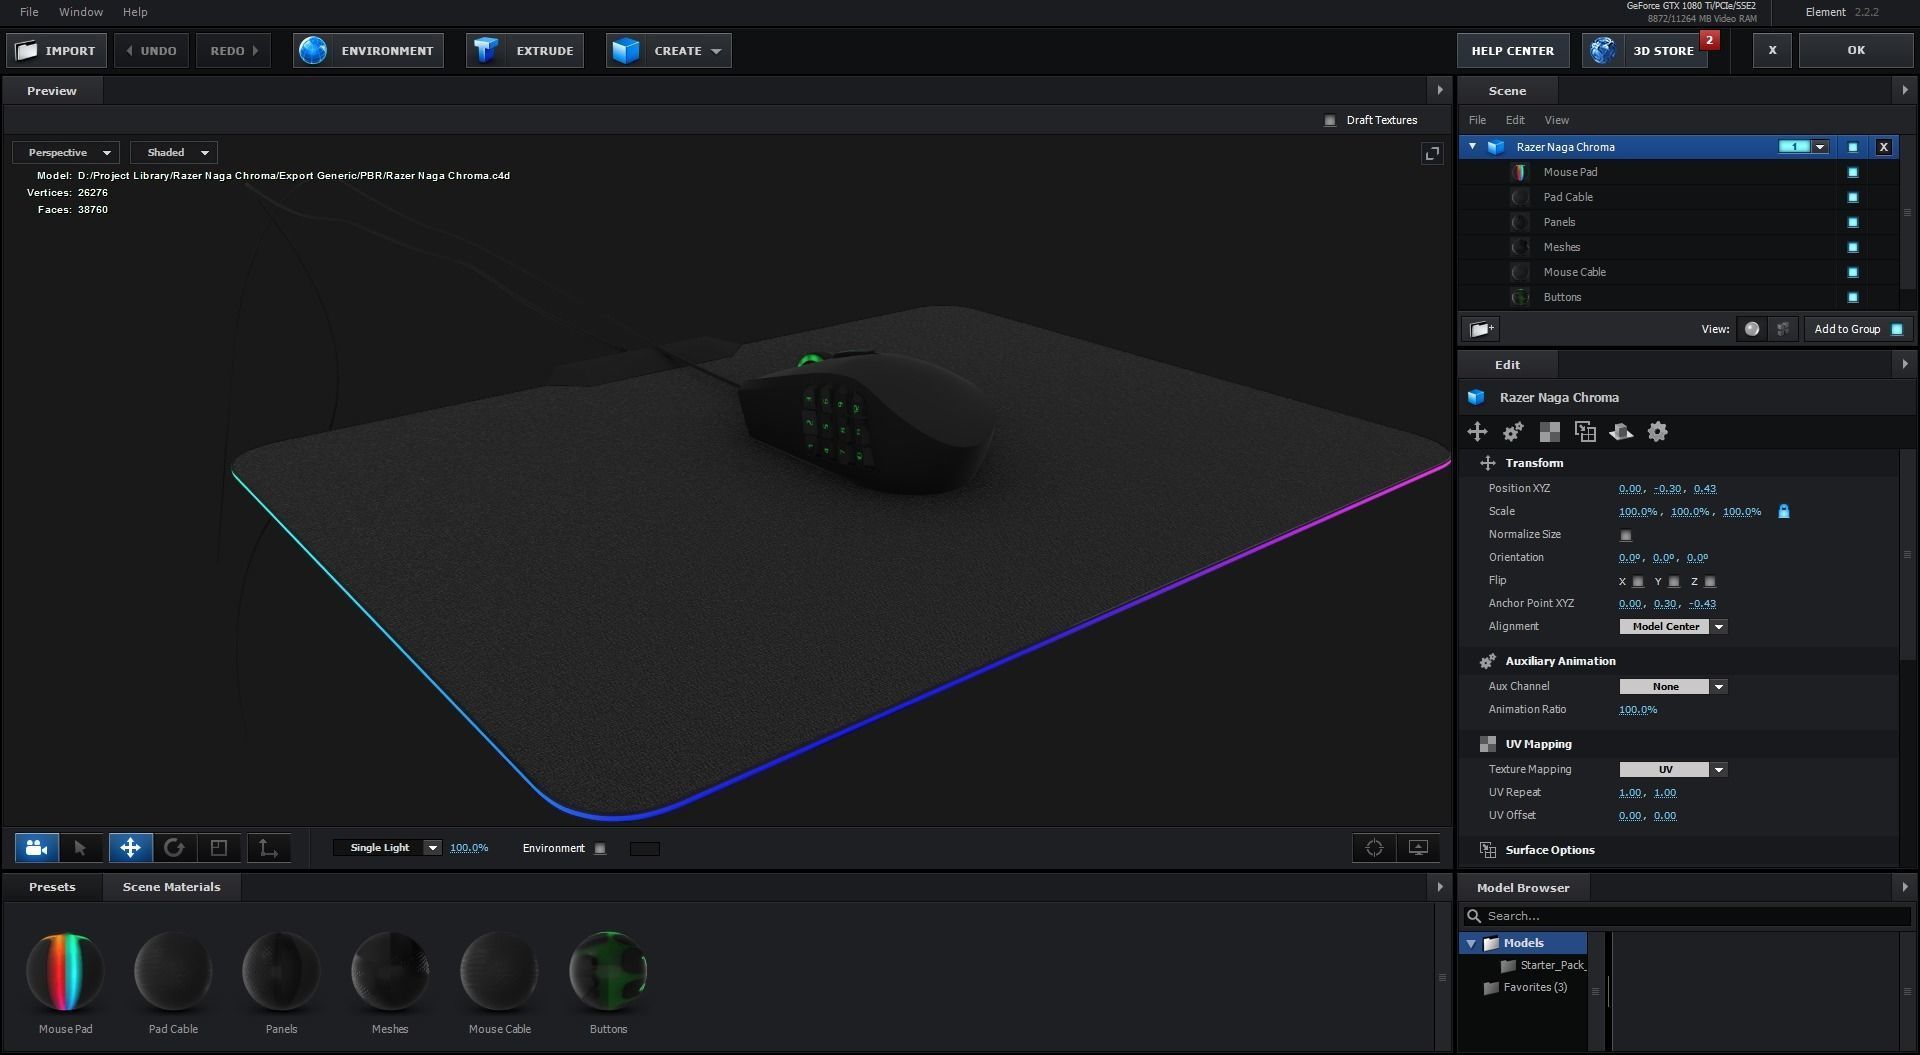Toggle Flip Y checkbox
This screenshot has height=1055, width=1920.
coord(1674,581)
